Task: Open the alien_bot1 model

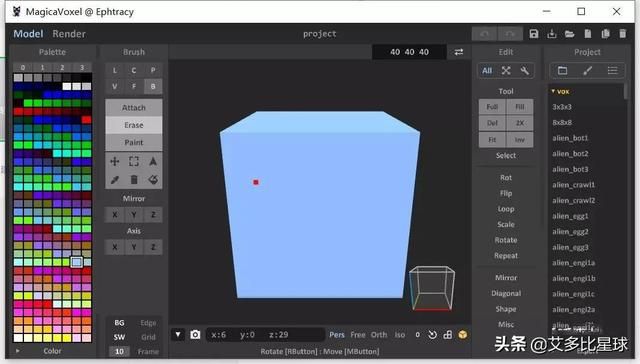Action: pyautogui.click(x=570, y=138)
